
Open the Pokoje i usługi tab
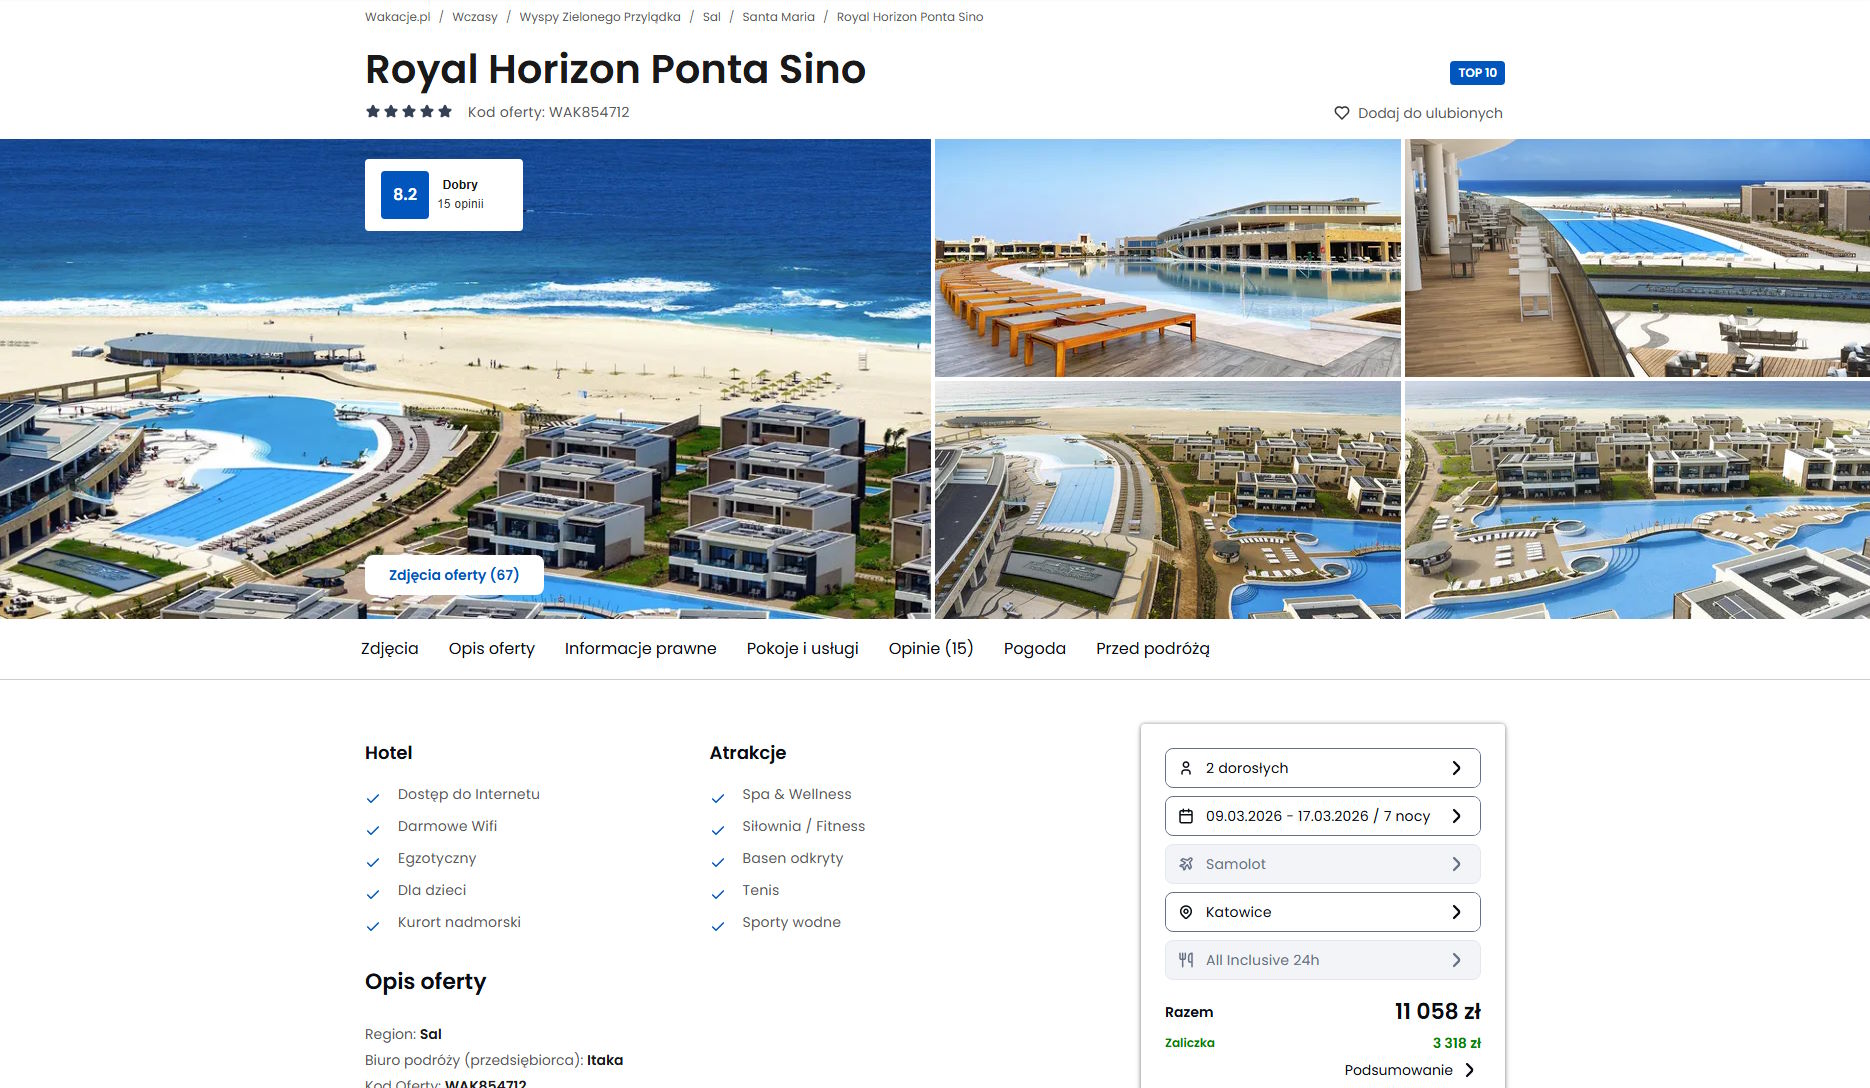click(802, 648)
